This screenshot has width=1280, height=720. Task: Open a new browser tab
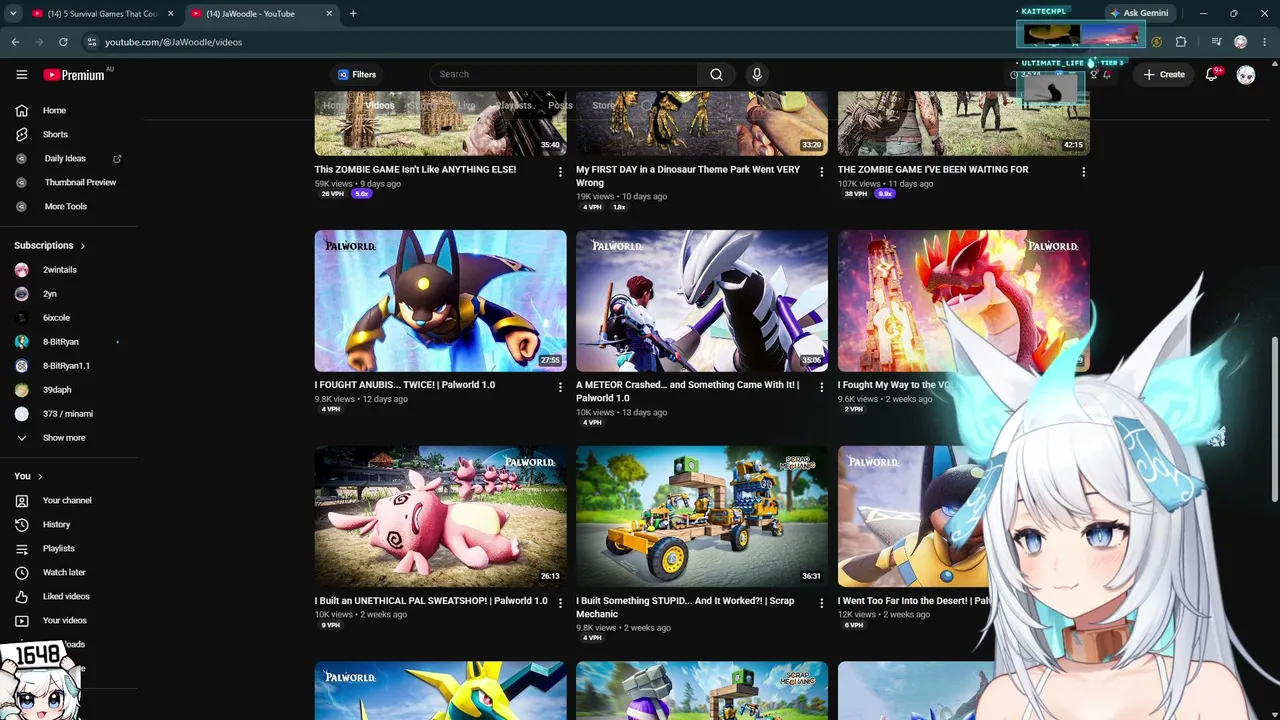(x=353, y=14)
